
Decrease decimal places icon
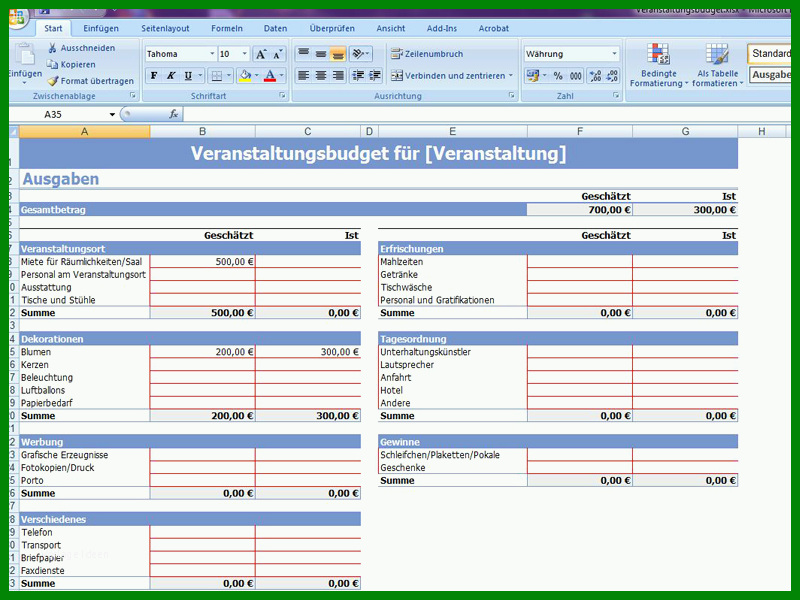(612, 76)
